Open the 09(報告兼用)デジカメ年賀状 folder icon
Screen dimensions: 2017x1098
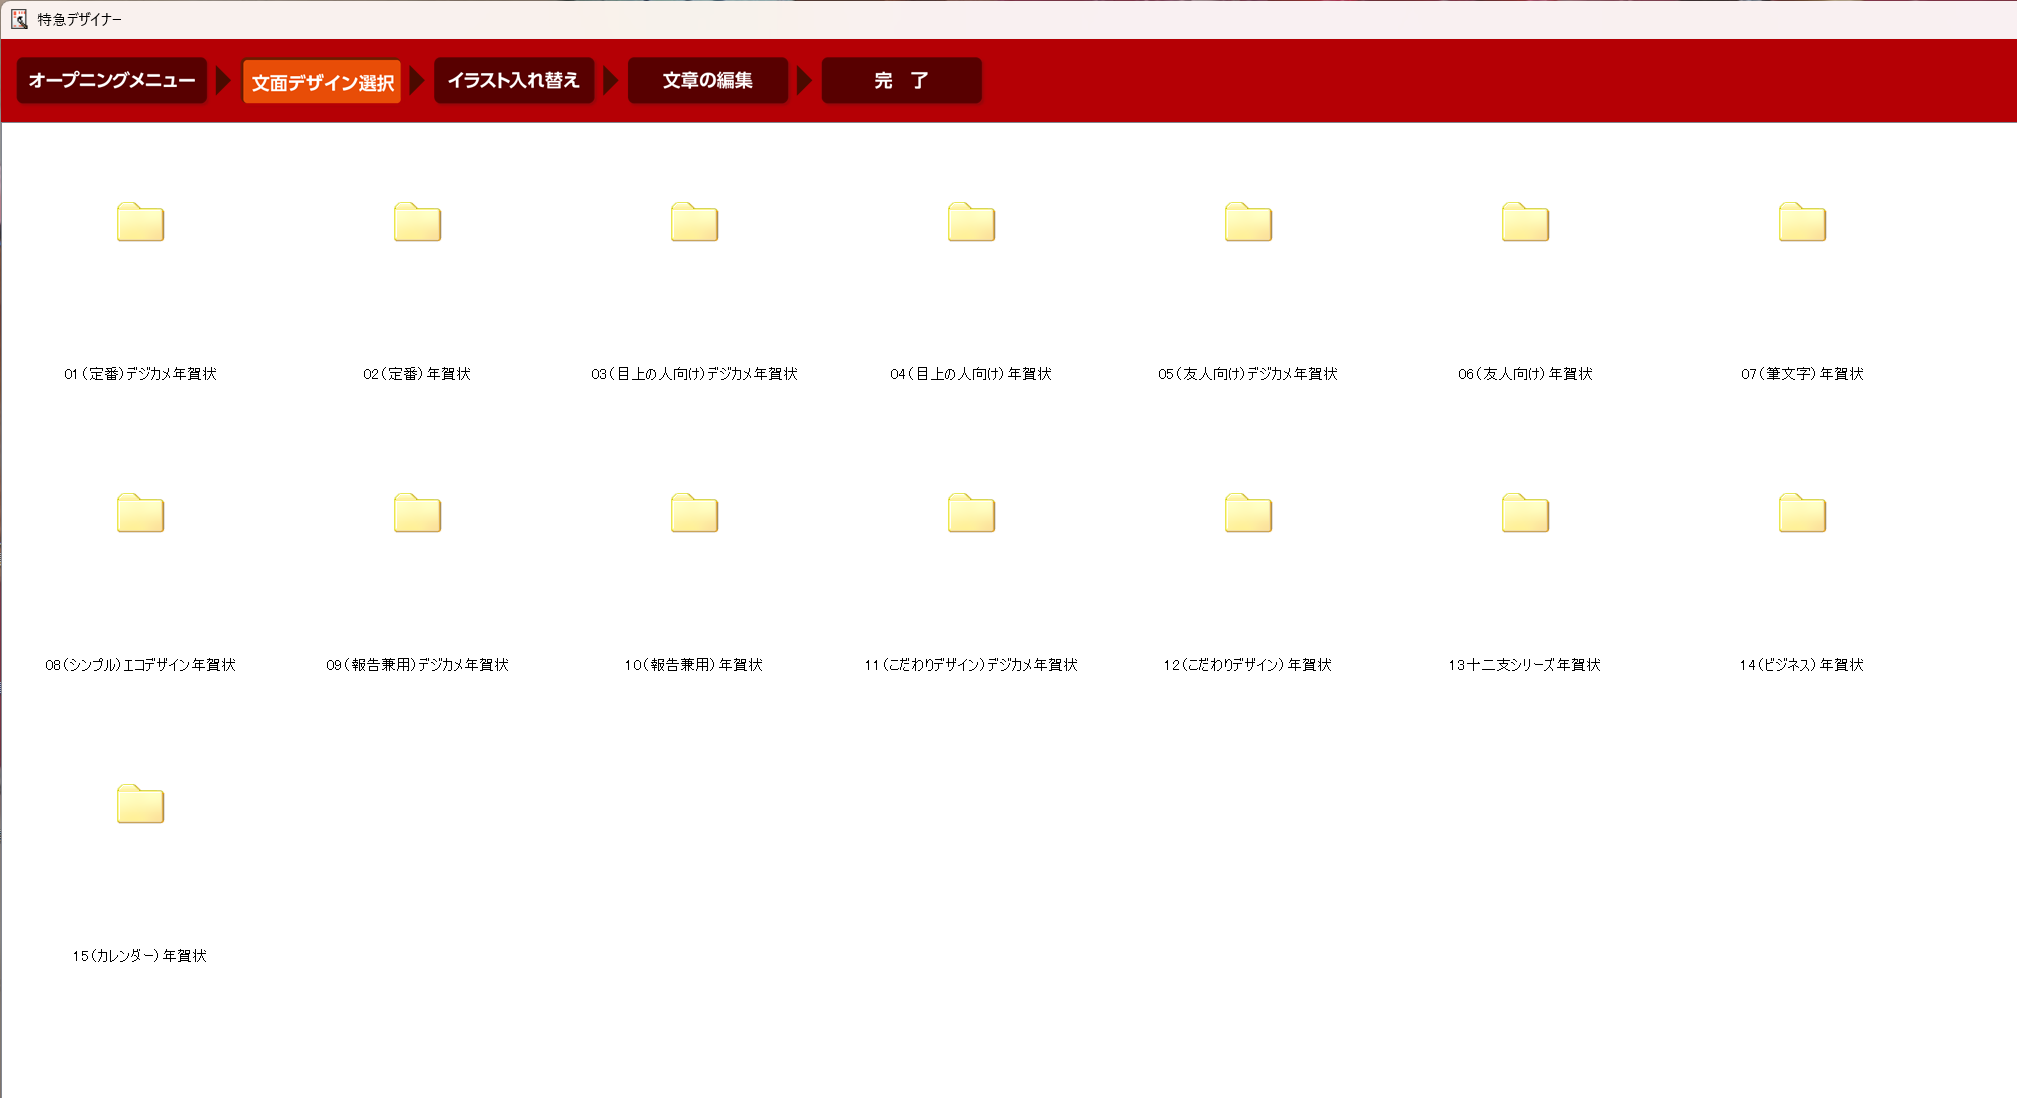tap(417, 513)
